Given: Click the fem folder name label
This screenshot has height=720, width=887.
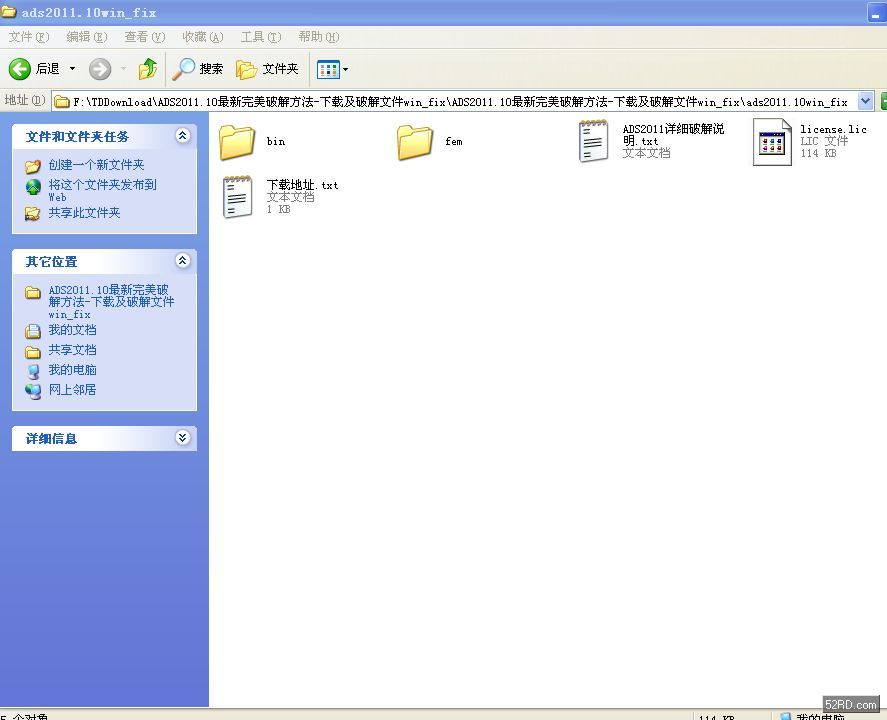Looking at the screenshot, I should (454, 141).
